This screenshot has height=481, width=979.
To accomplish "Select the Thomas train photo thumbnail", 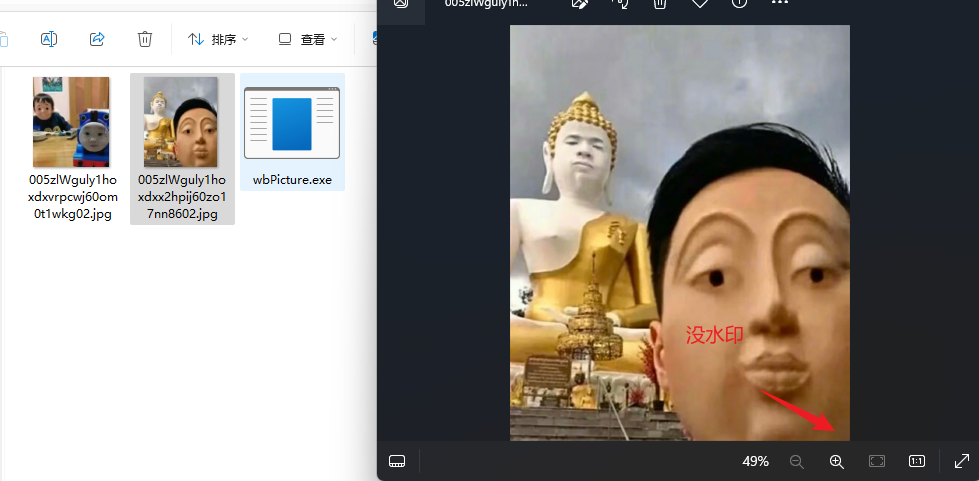I will click(71, 122).
